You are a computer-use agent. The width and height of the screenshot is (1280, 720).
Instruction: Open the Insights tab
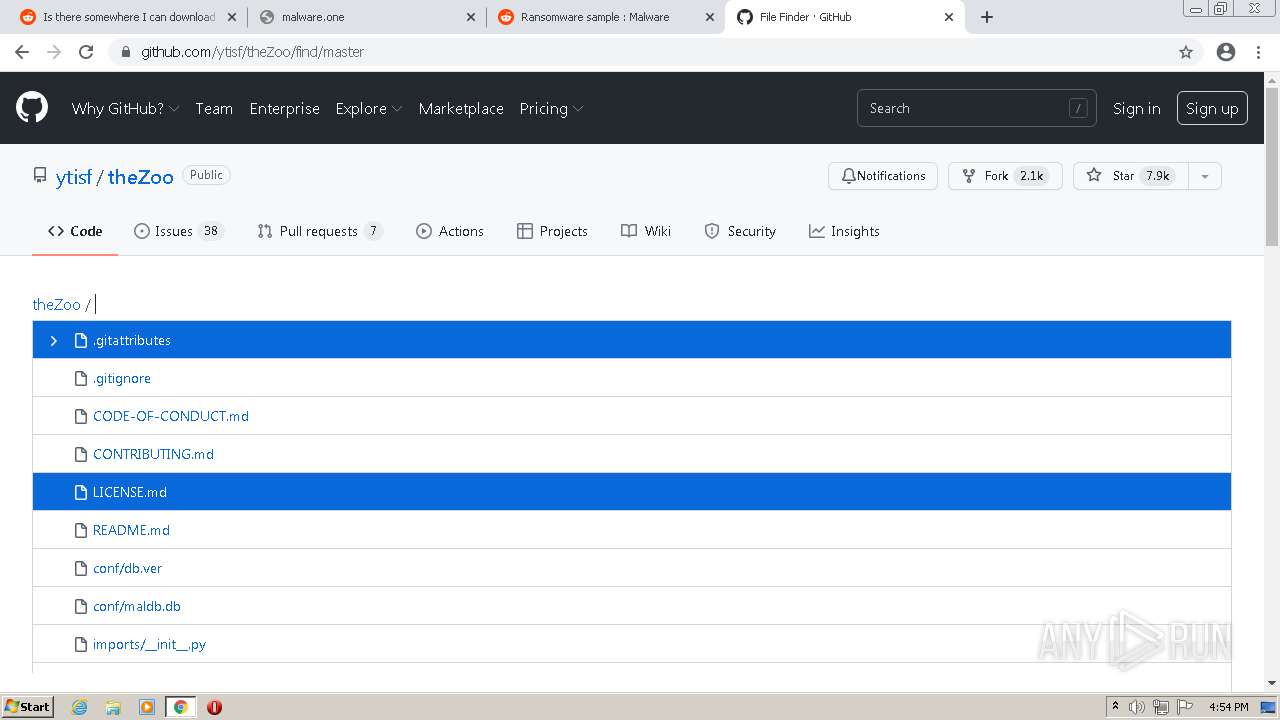(845, 231)
